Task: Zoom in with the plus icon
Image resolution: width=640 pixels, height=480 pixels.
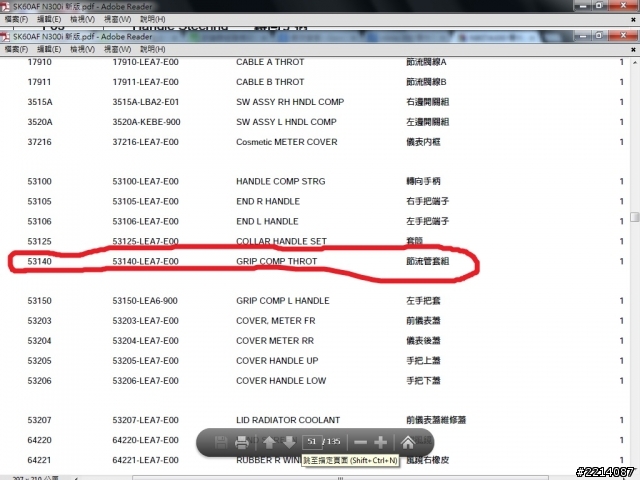Action: [x=380, y=442]
